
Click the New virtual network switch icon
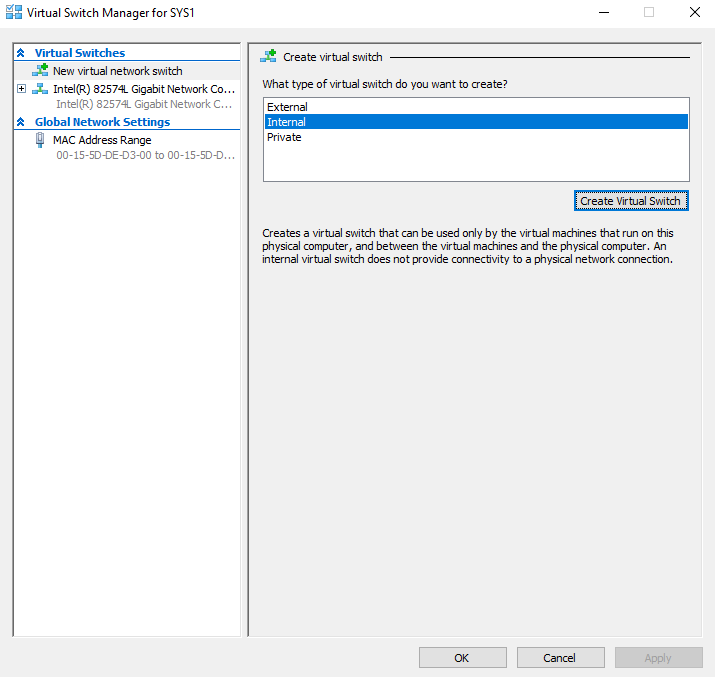point(40,70)
